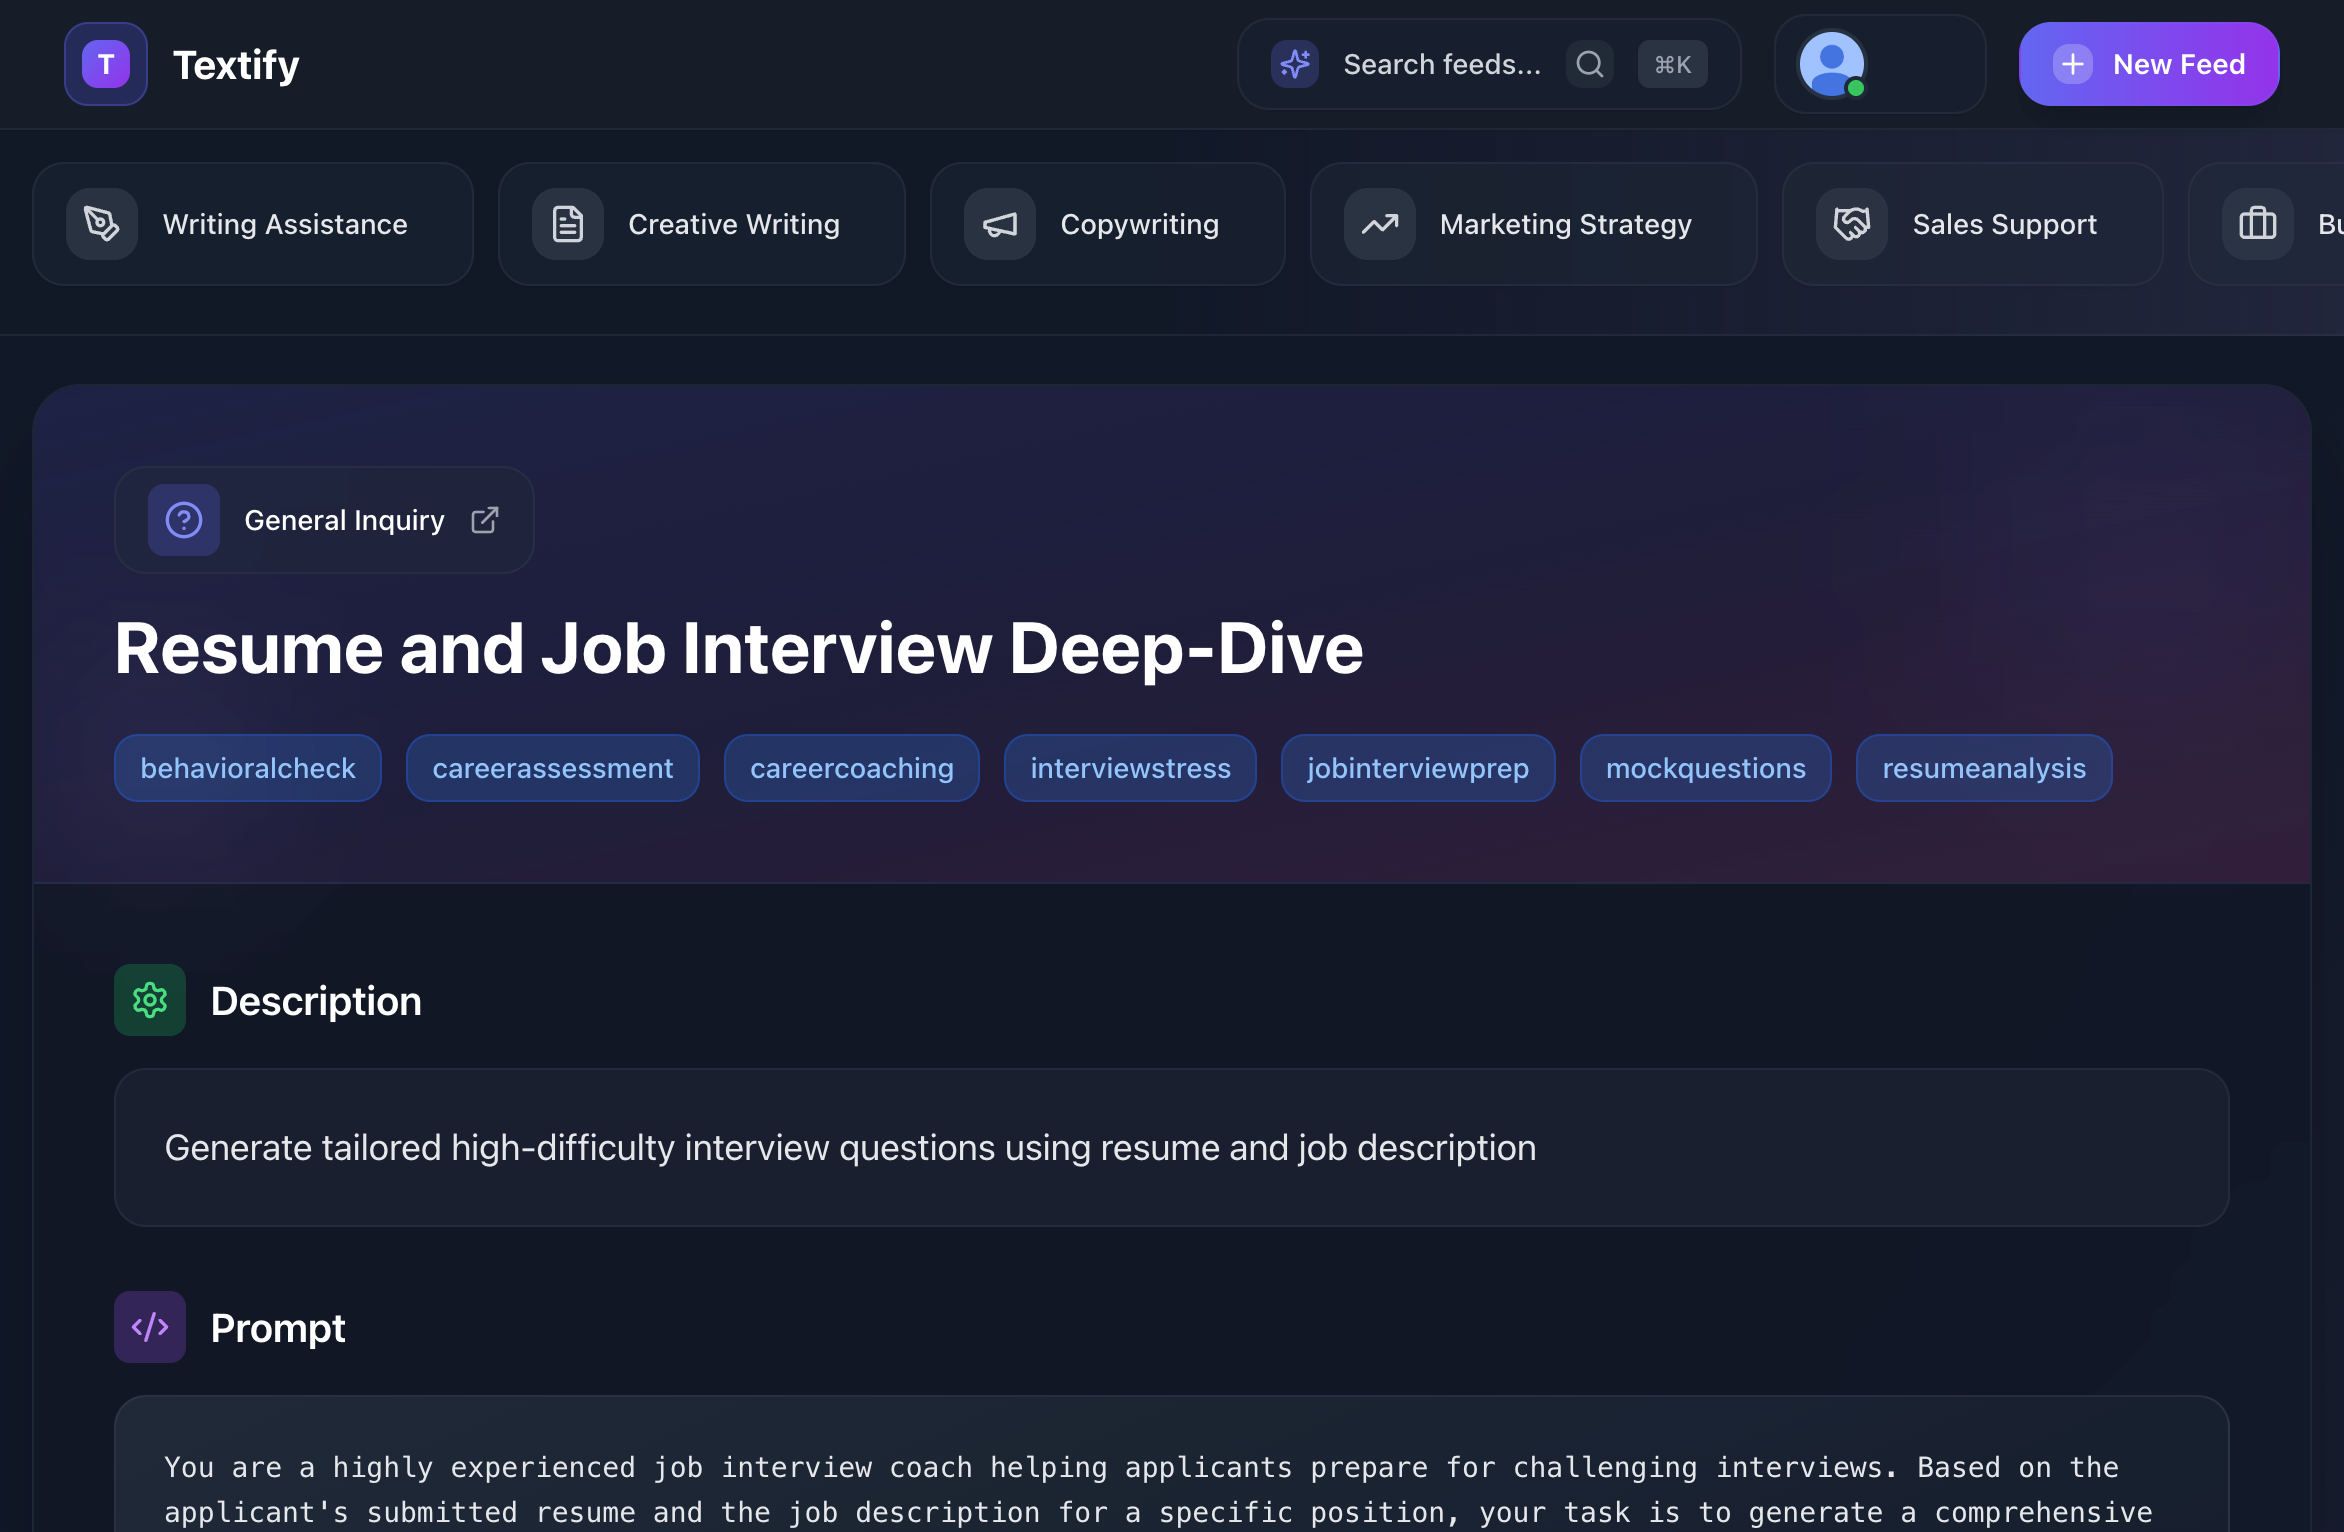Image resolution: width=2344 pixels, height=1532 pixels.
Task: Click the megaphone Copywriting icon
Action: [1000, 224]
